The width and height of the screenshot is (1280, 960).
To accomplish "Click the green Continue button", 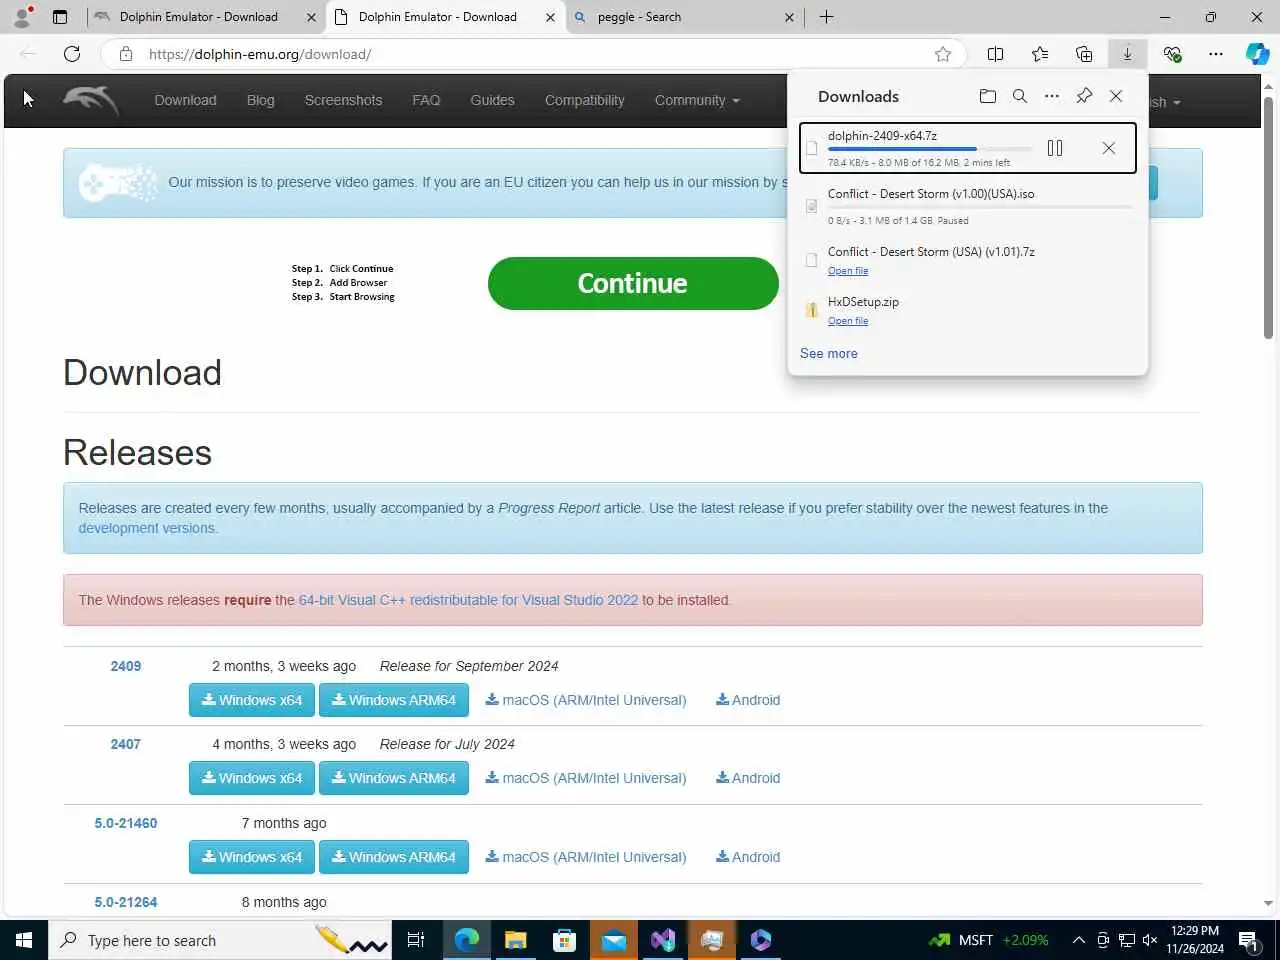I will (x=633, y=283).
